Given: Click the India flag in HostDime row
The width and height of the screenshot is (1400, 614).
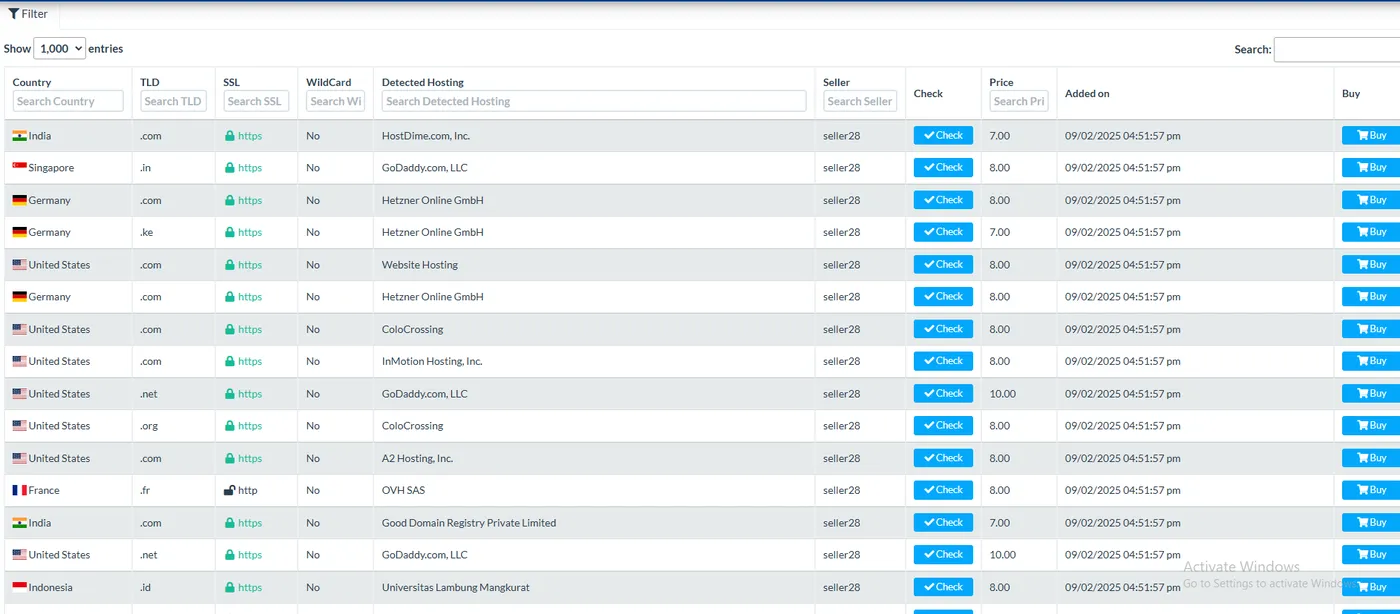Looking at the screenshot, I should click(x=19, y=136).
